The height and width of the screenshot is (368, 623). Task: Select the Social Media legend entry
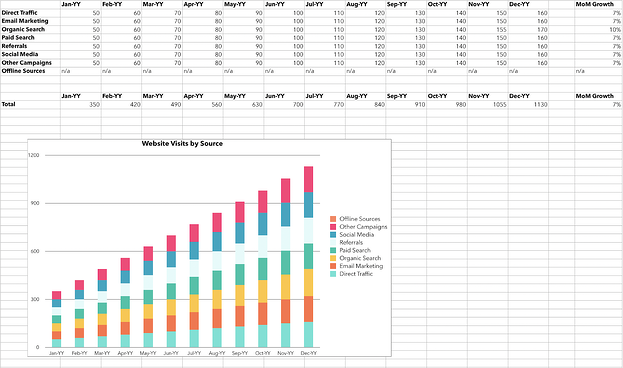(356, 234)
